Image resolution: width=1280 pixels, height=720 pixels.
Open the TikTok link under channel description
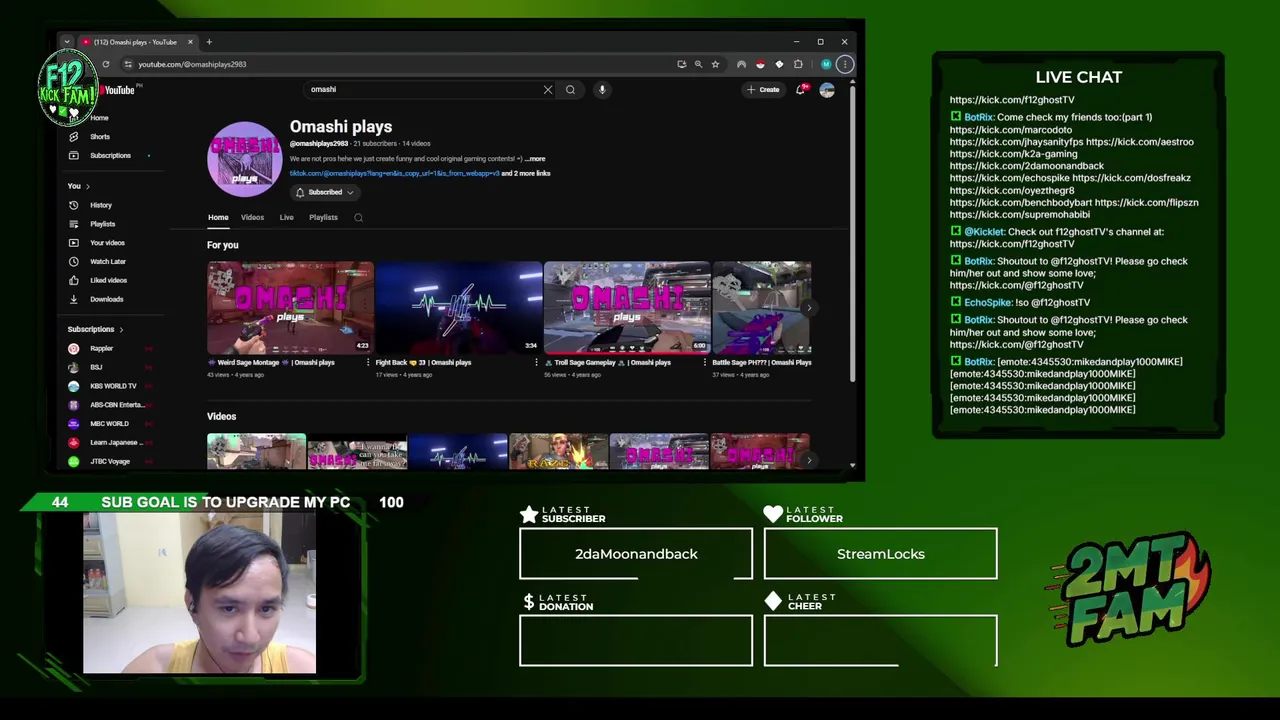pyautogui.click(x=394, y=173)
